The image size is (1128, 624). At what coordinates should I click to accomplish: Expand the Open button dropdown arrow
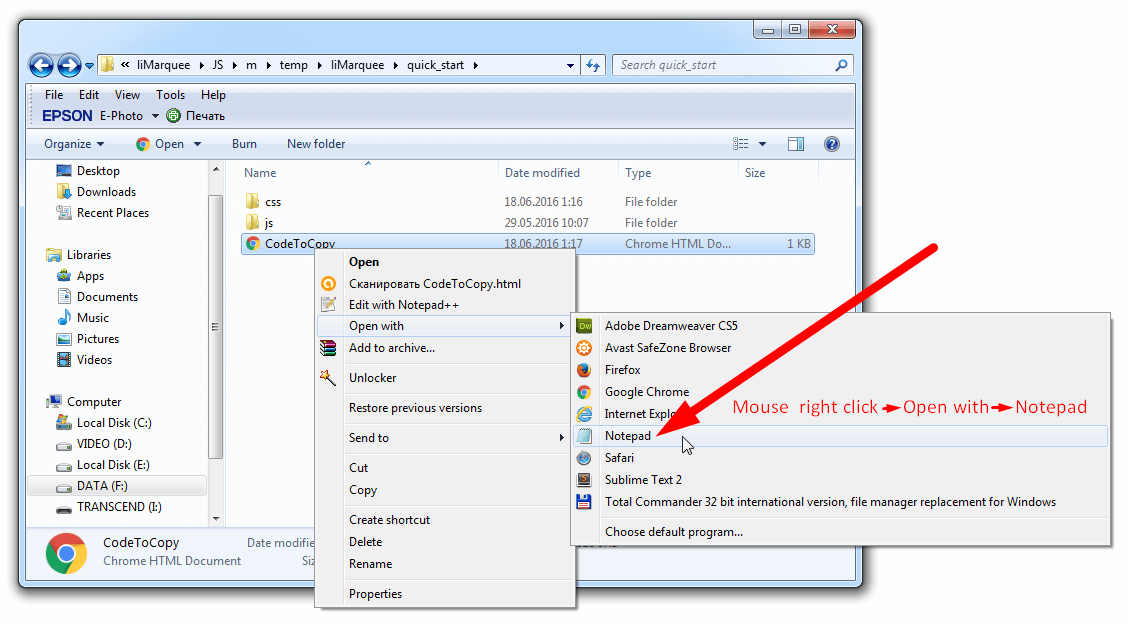pos(197,144)
